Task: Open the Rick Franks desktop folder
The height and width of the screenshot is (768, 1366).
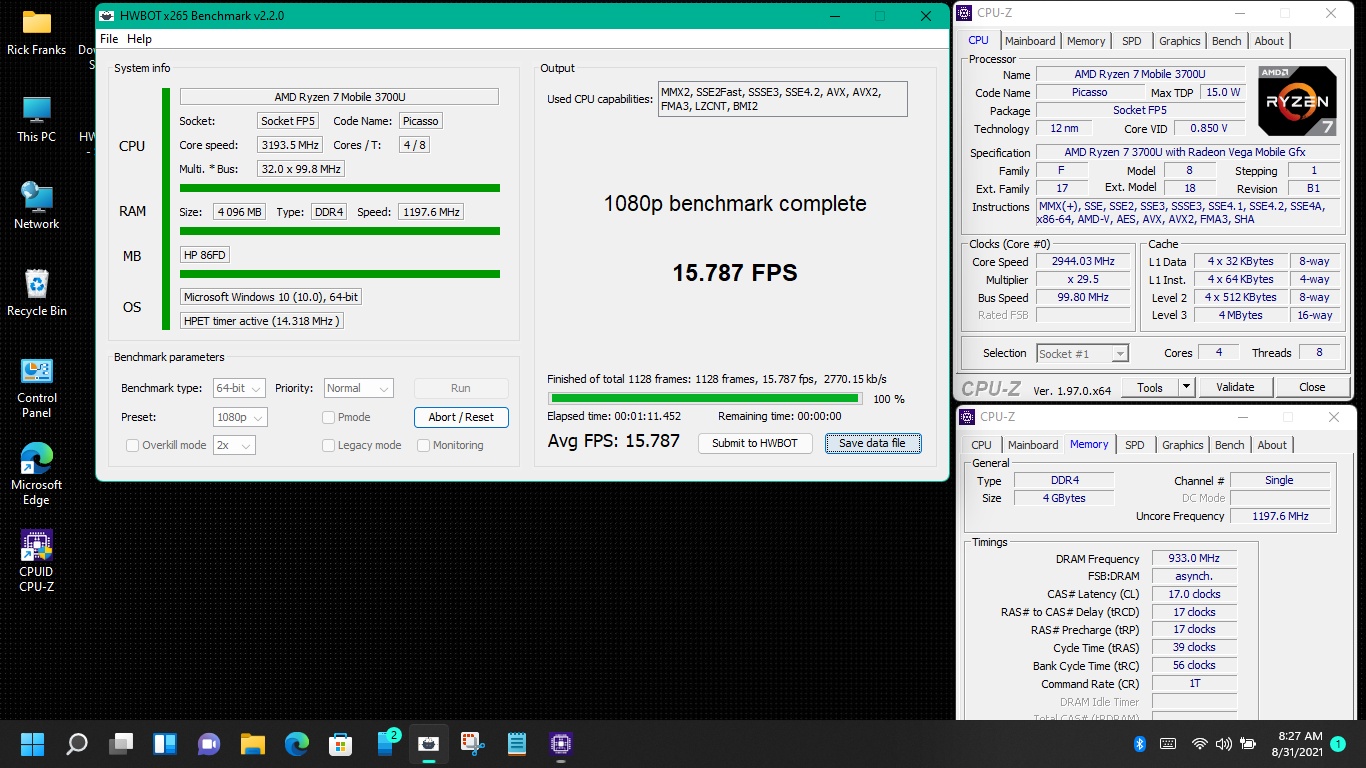Action: tap(36, 32)
